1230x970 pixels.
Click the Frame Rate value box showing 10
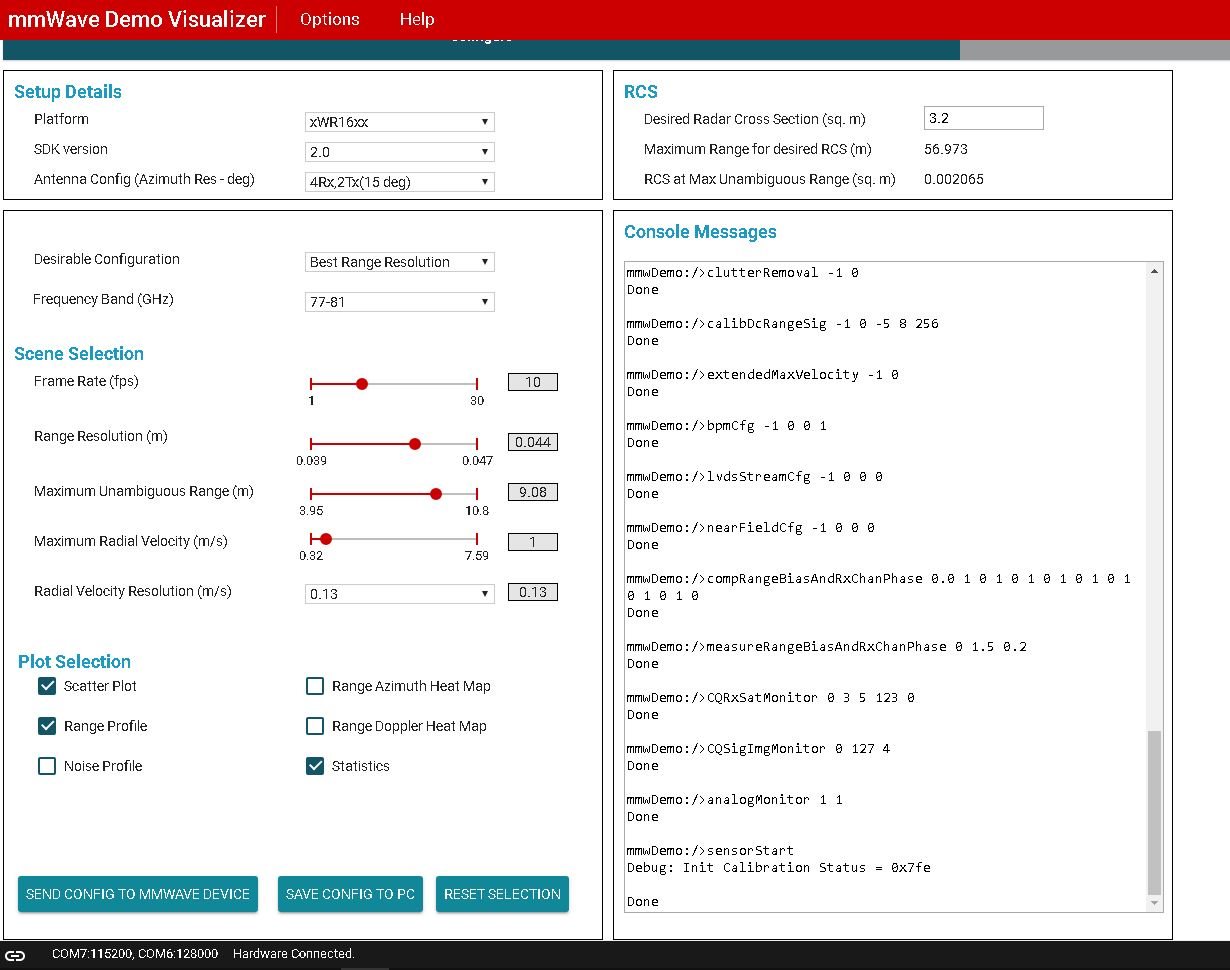tap(533, 382)
